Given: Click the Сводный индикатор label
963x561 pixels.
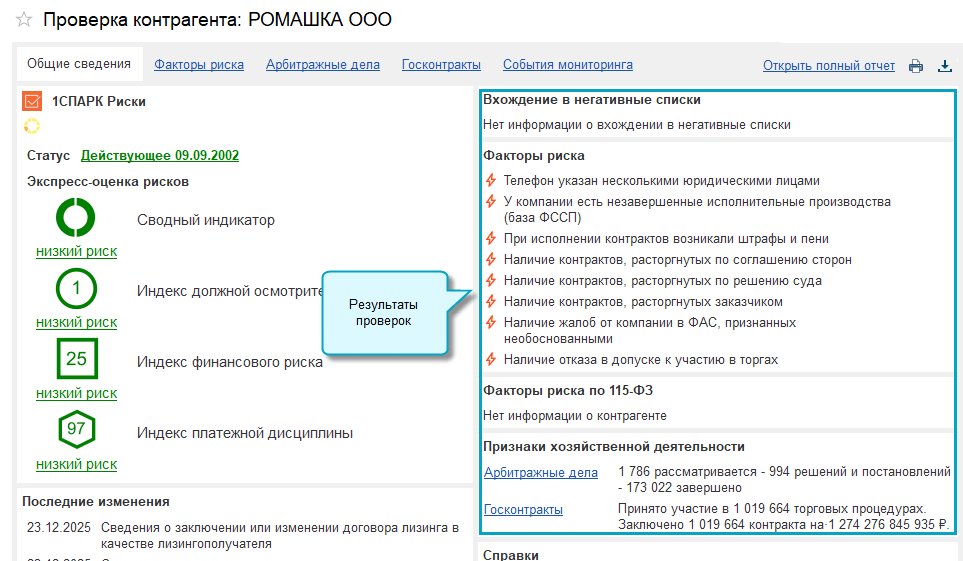Looking at the screenshot, I should point(206,220).
